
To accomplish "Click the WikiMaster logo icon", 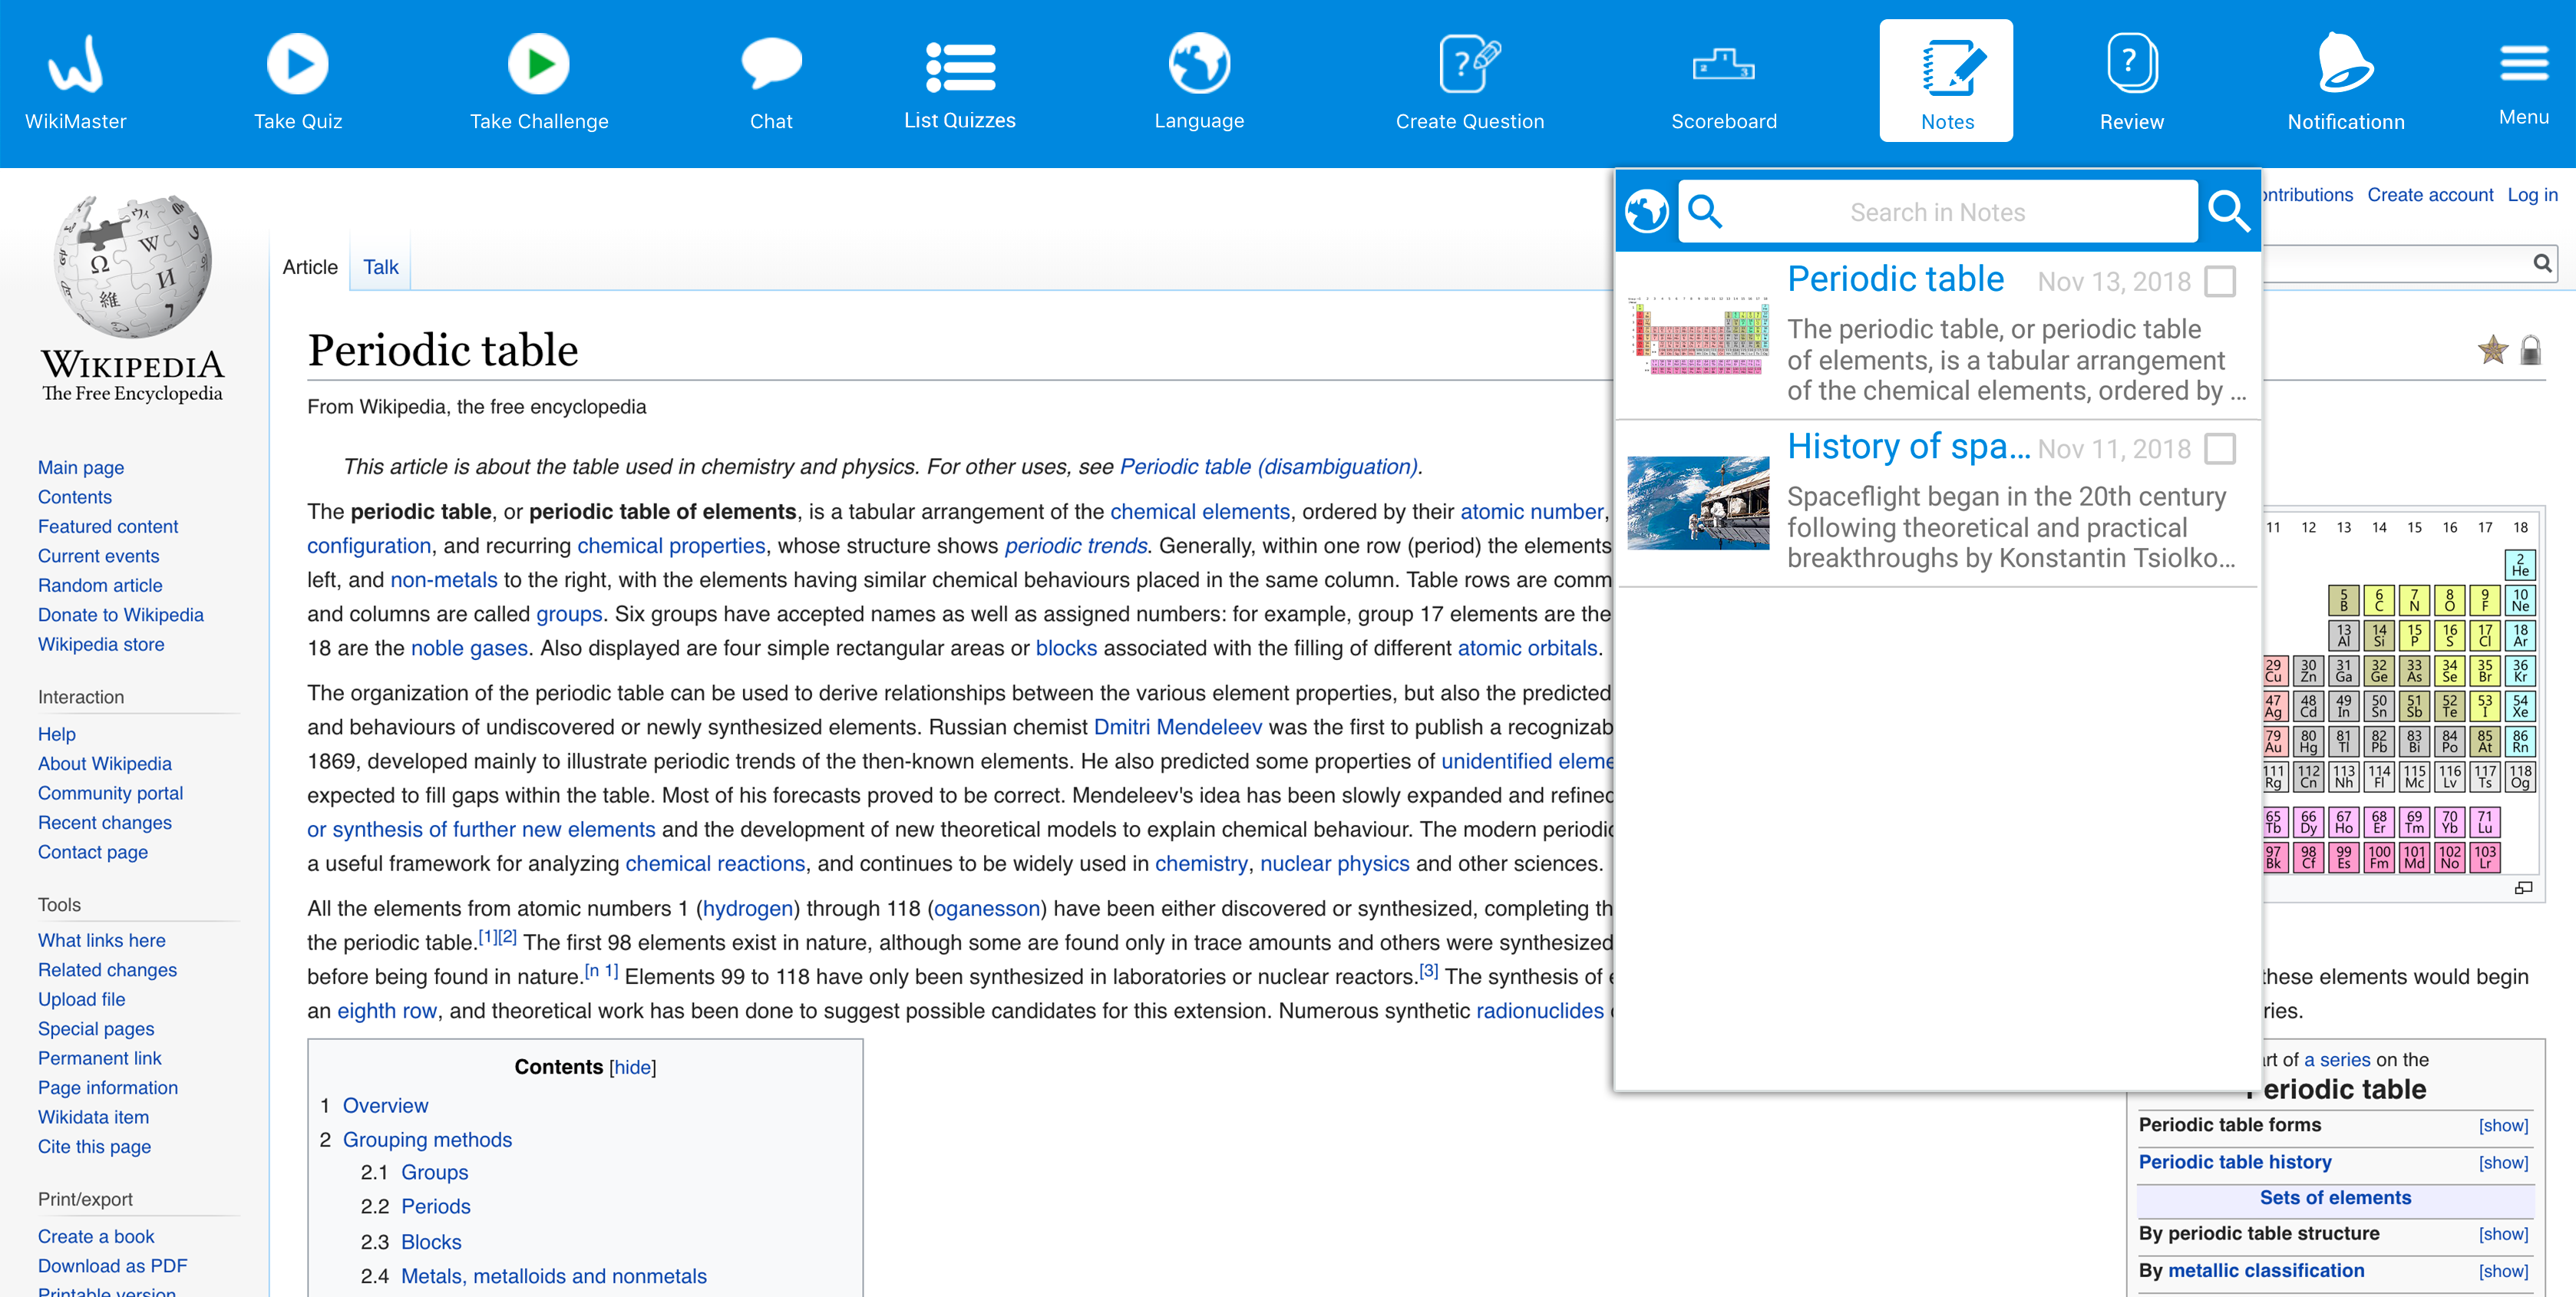I will click(x=75, y=64).
